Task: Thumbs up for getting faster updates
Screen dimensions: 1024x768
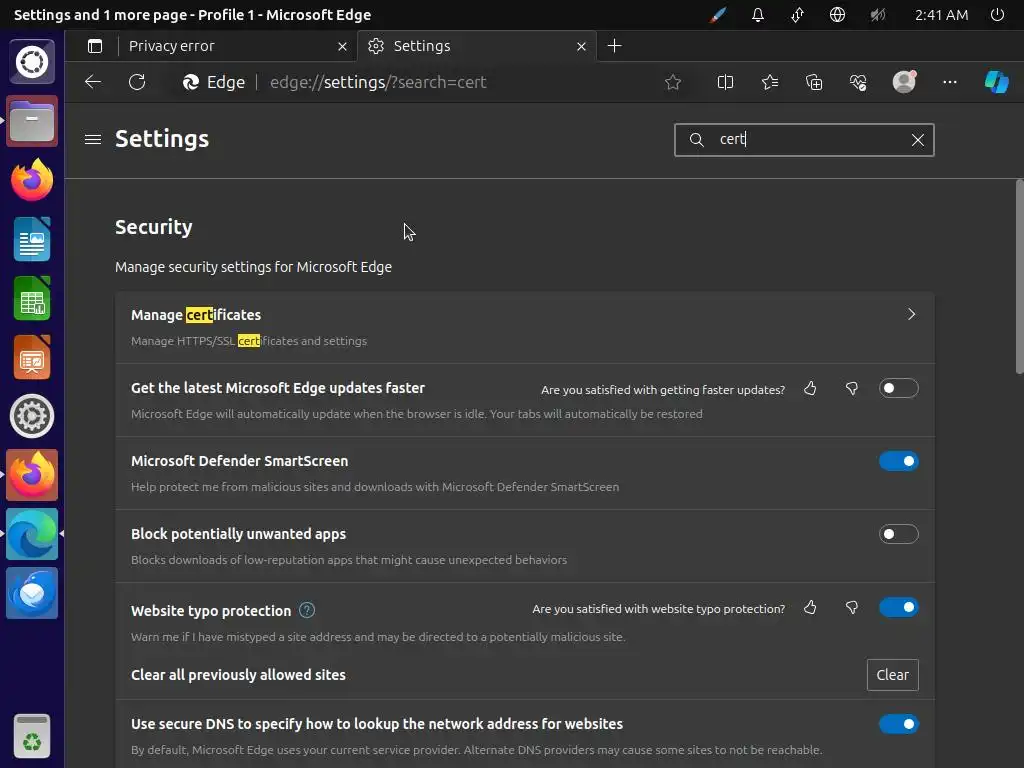Action: [x=810, y=388]
